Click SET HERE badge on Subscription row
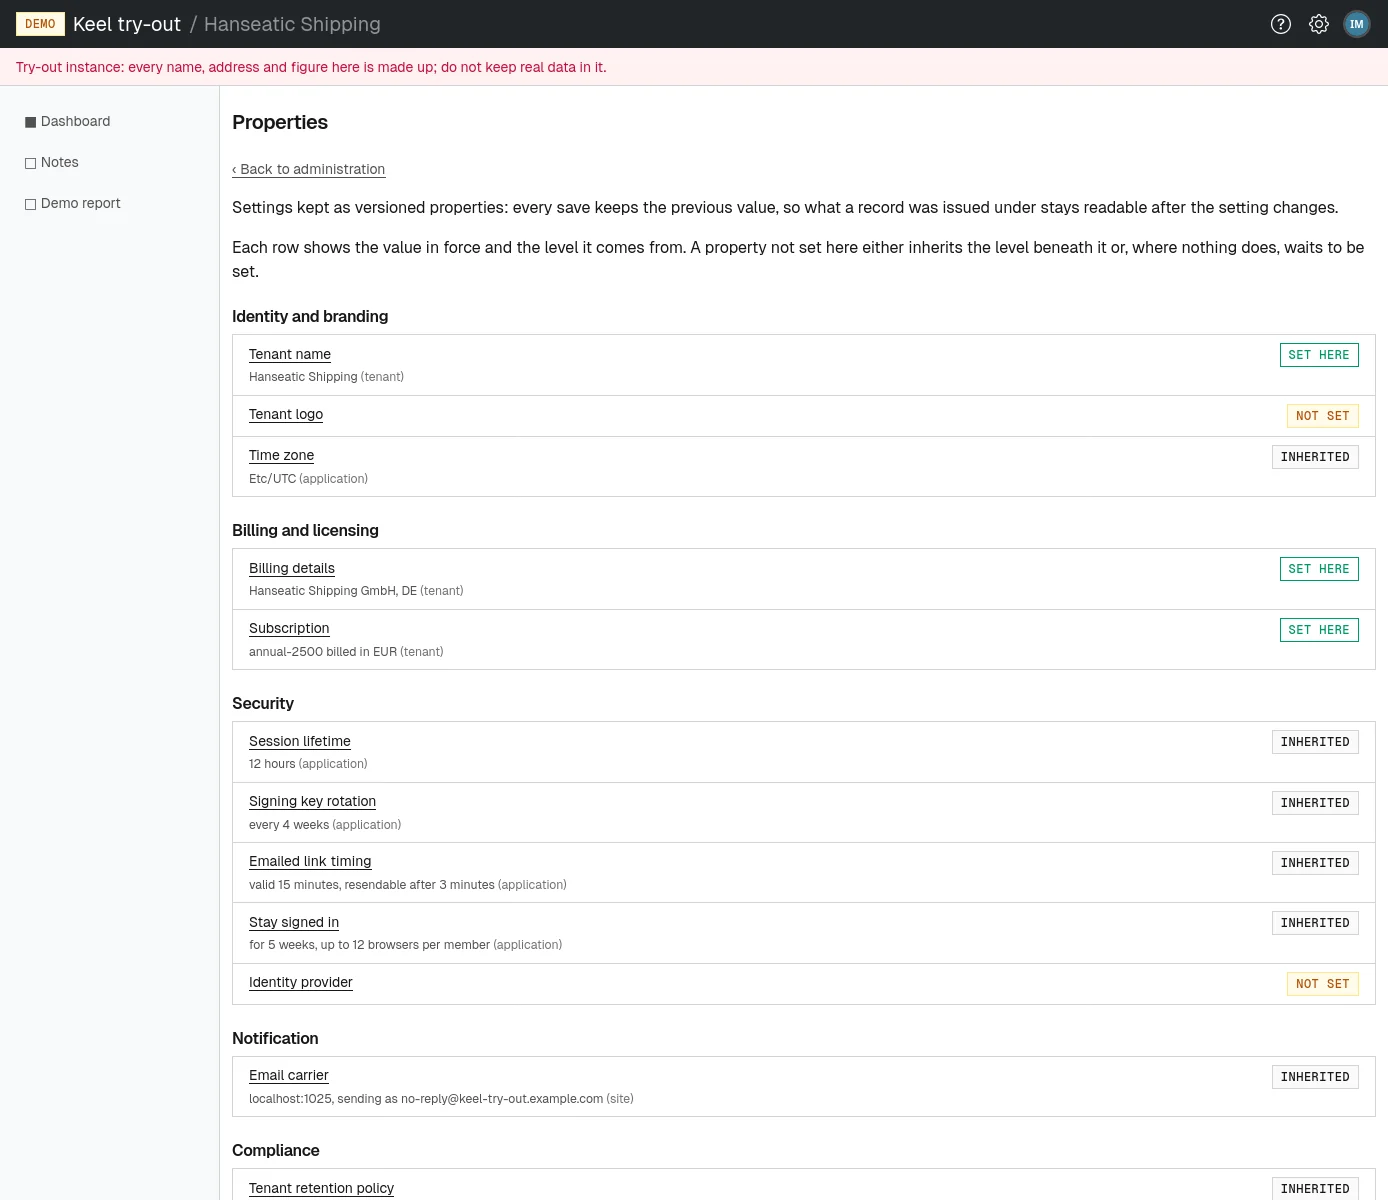The image size is (1388, 1200). coord(1319,630)
